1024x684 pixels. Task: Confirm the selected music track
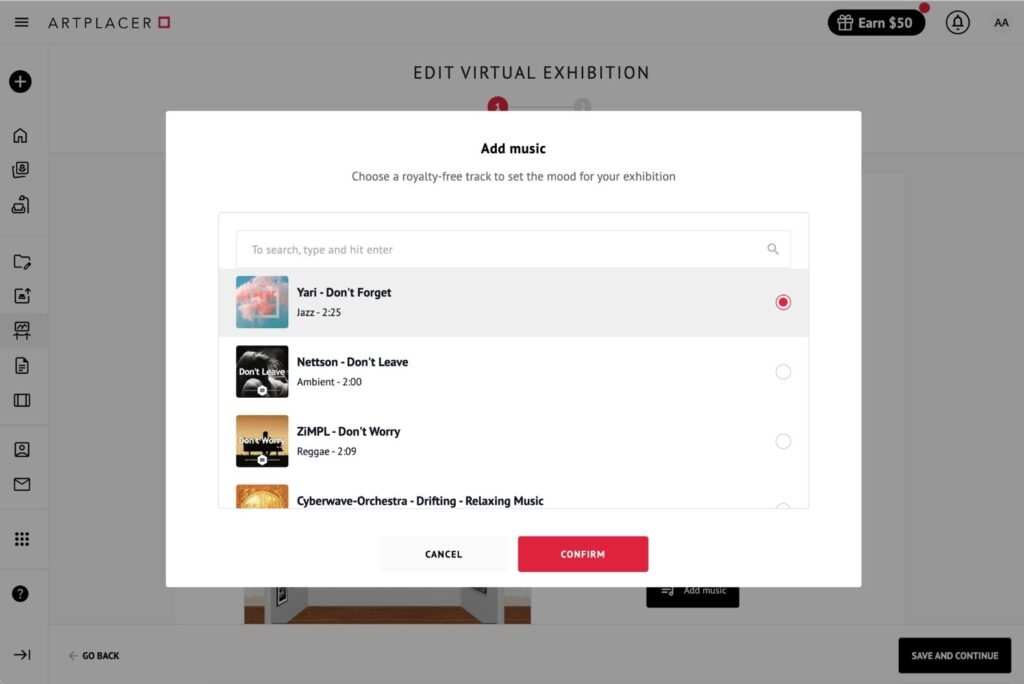[x=583, y=554]
